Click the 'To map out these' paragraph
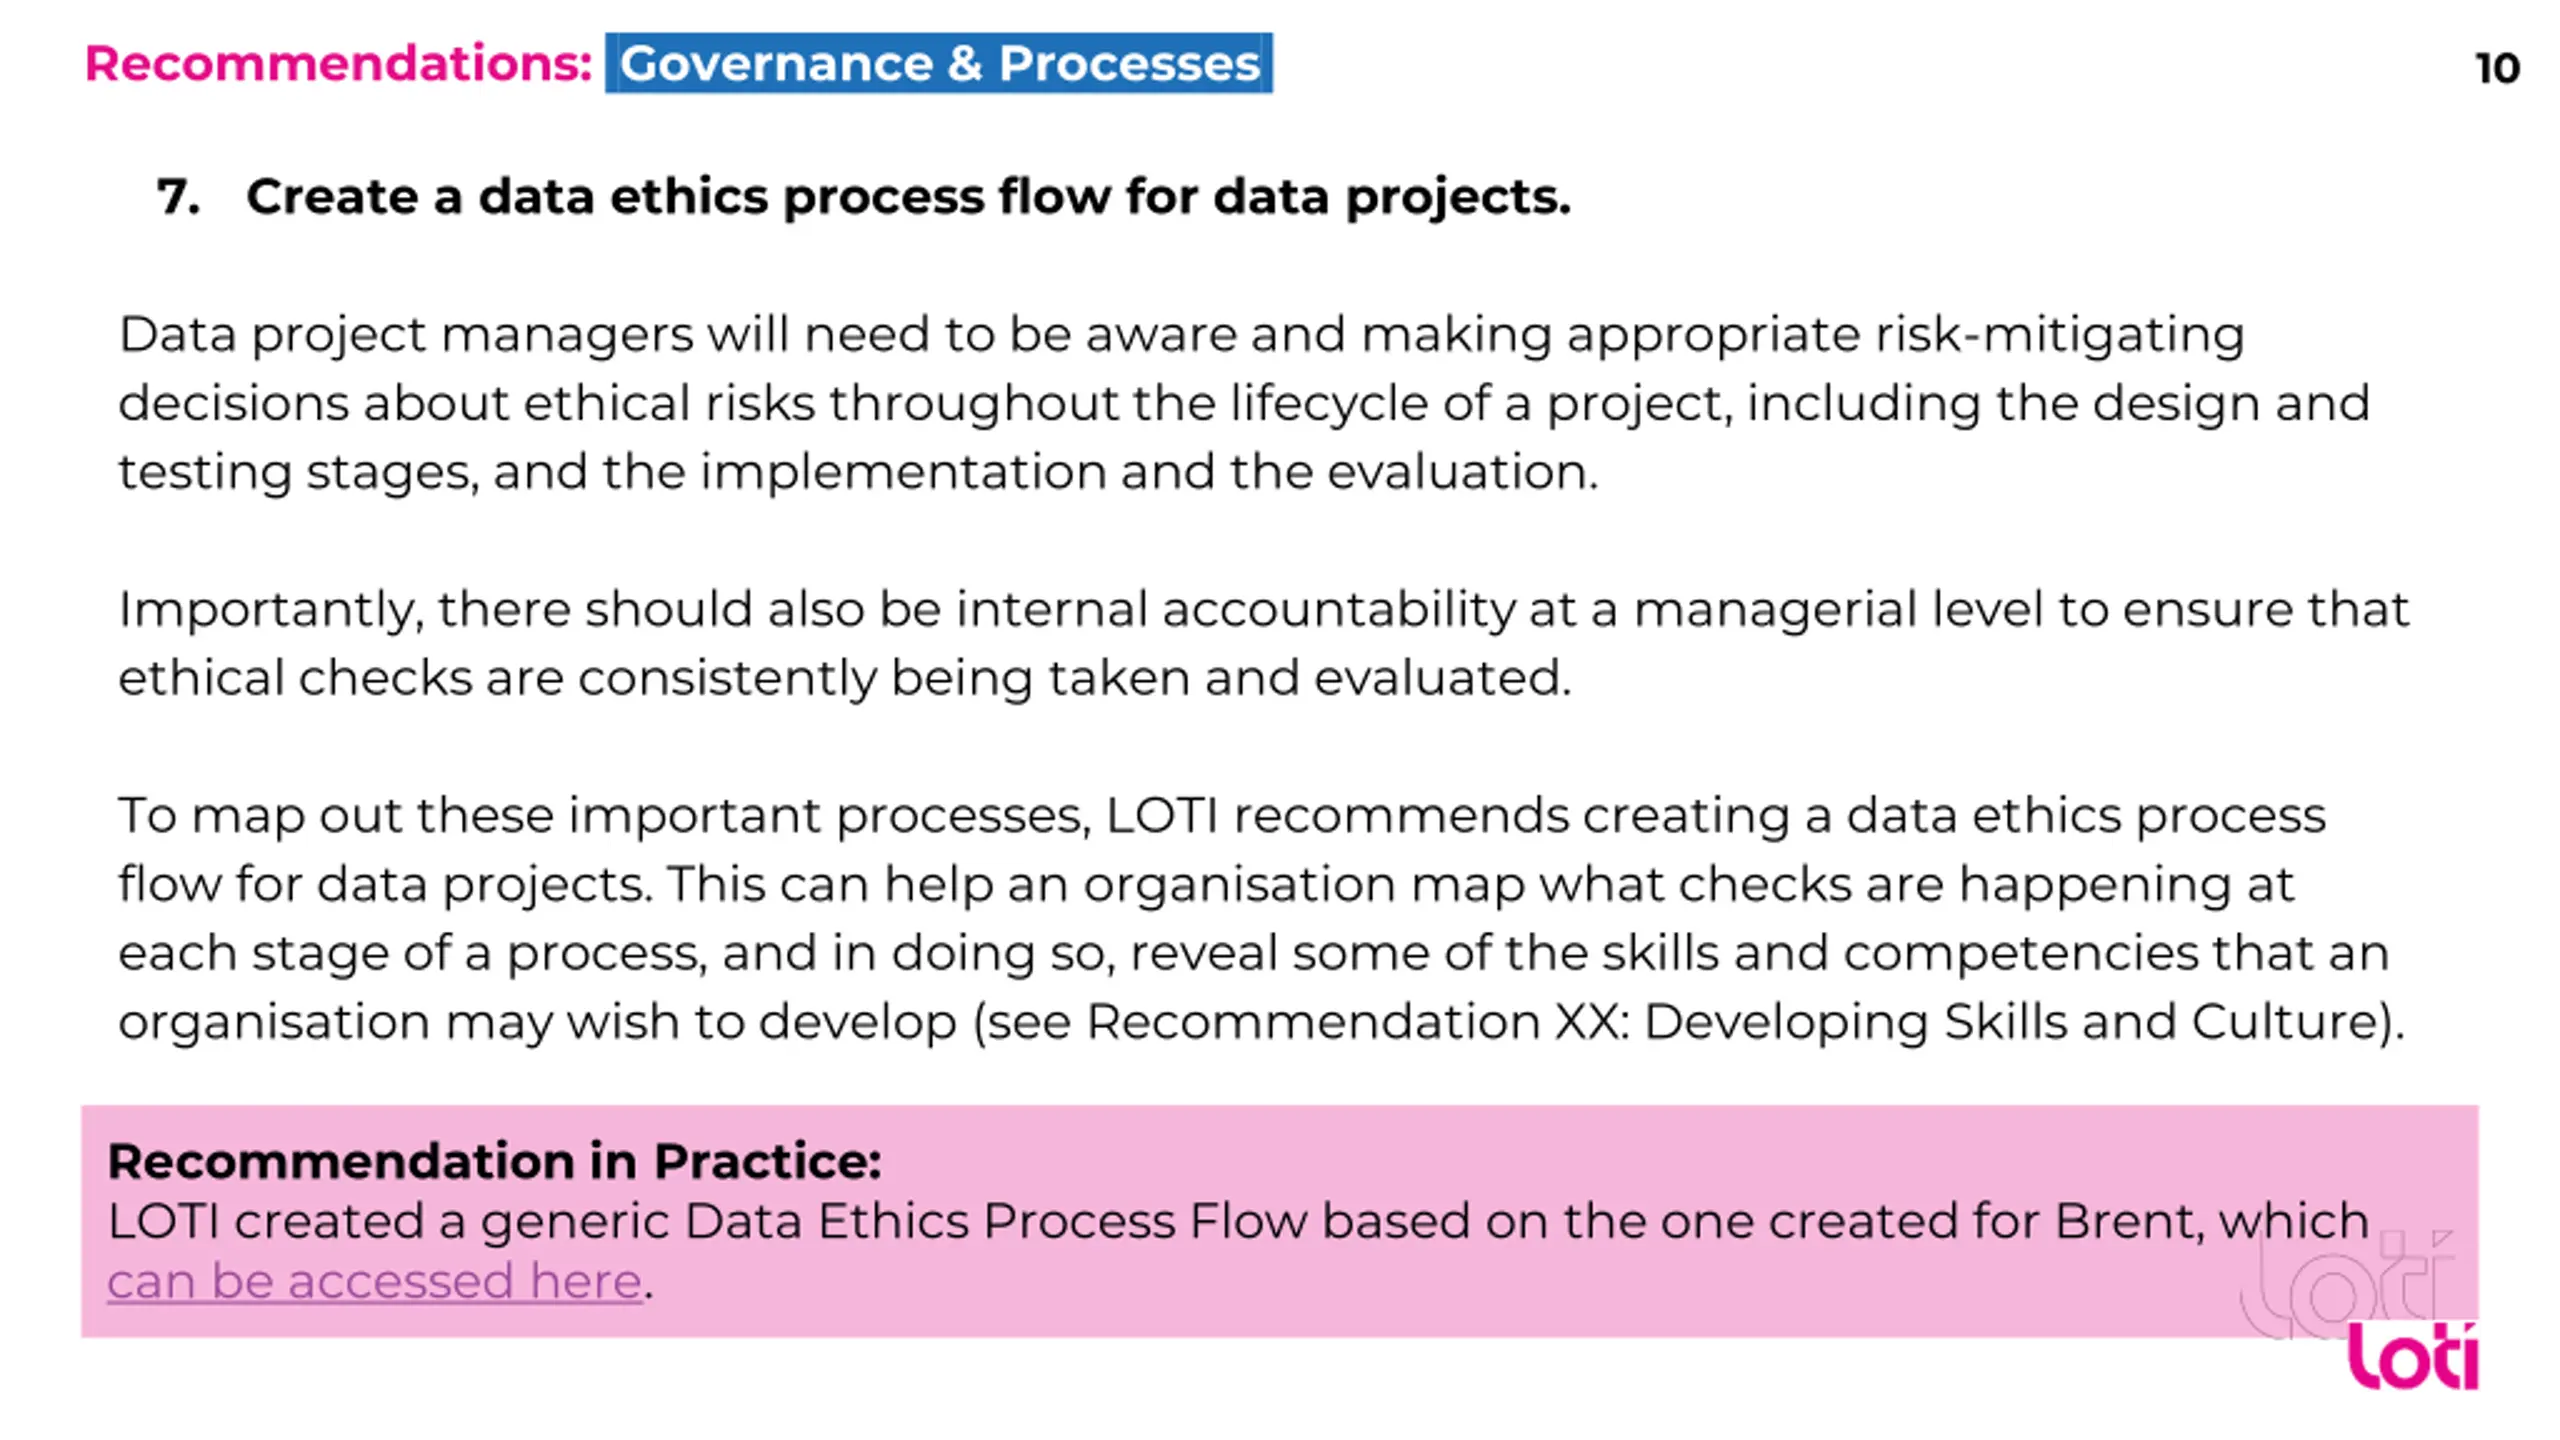Image resolution: width=2560 pixels, height=1440 pixels. point(1261,918)
